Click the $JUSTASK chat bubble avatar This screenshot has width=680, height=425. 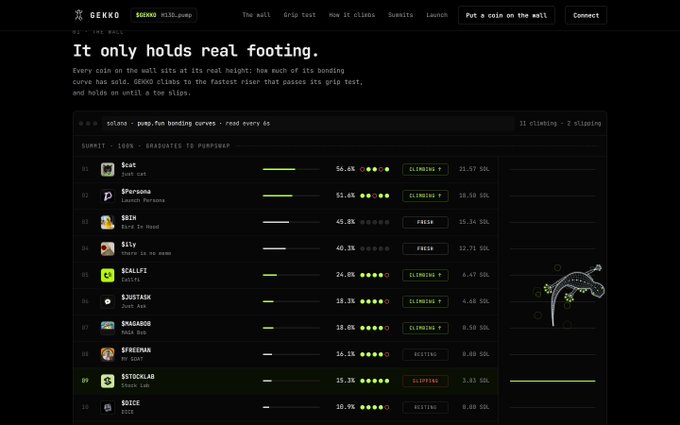[108, 301]
